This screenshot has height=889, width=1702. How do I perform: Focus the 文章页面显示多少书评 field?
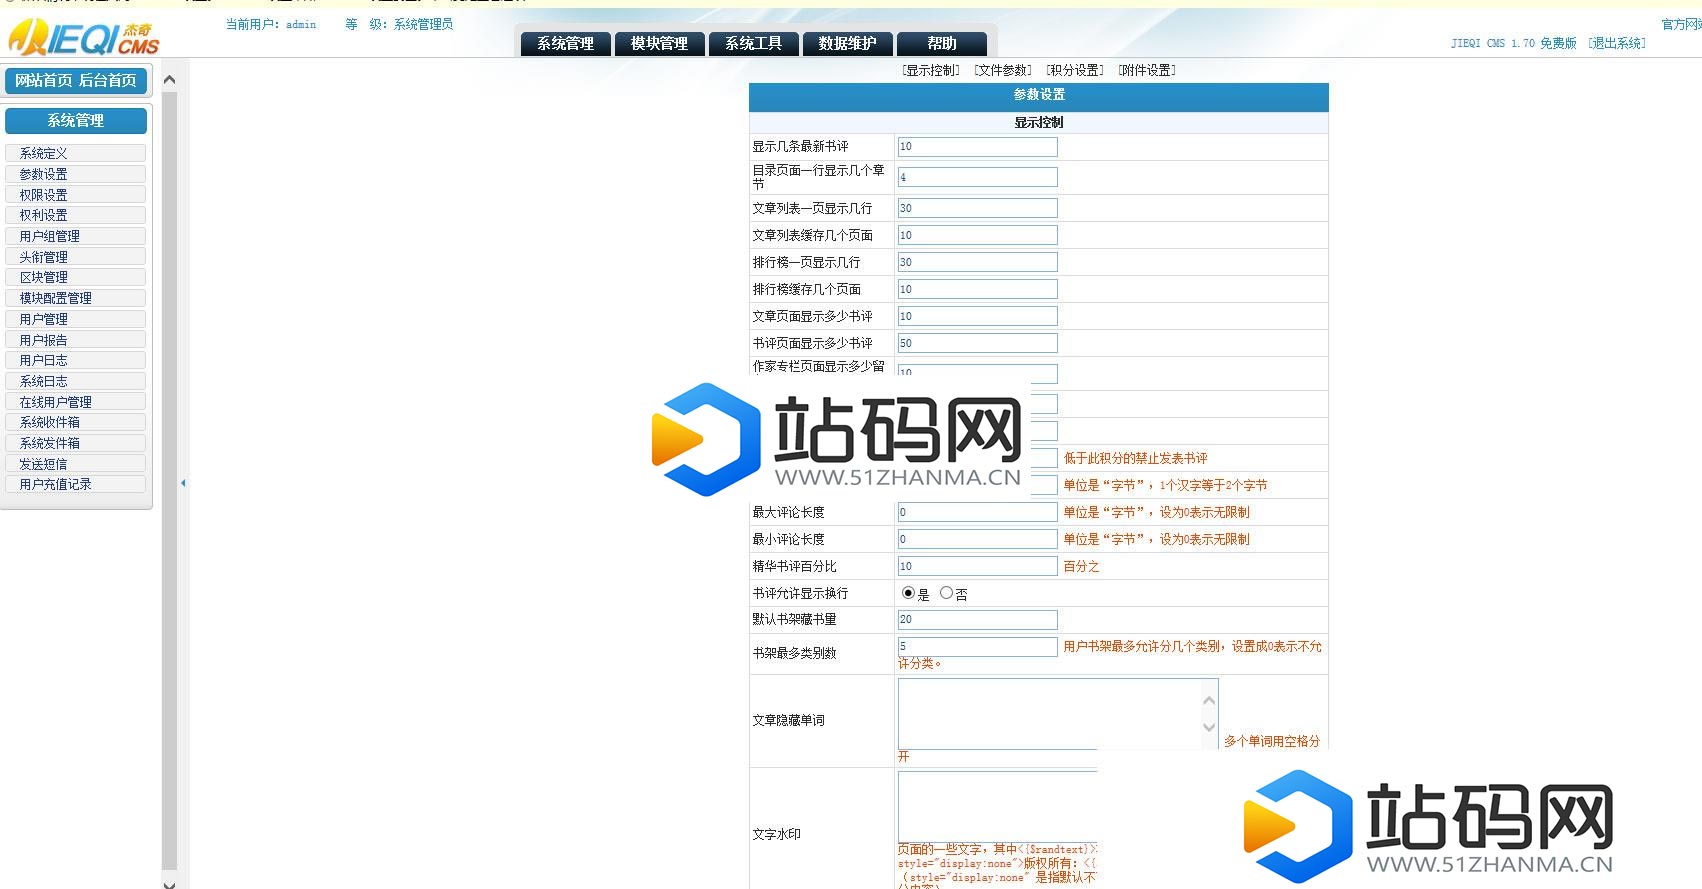click(977, 316)
